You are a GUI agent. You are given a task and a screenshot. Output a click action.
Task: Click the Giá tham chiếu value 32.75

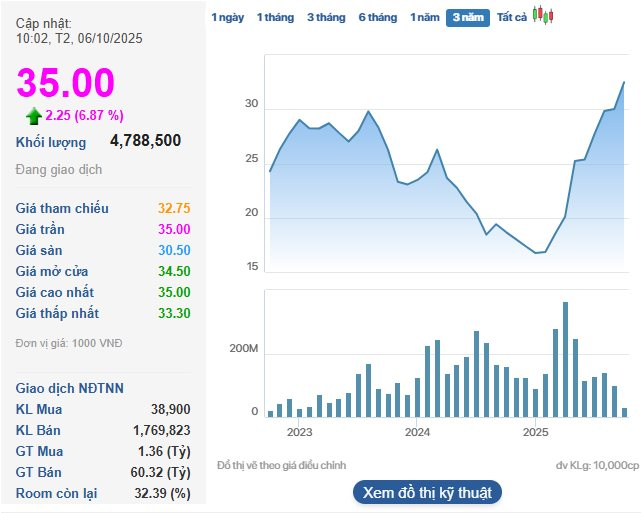coord(174,208)
